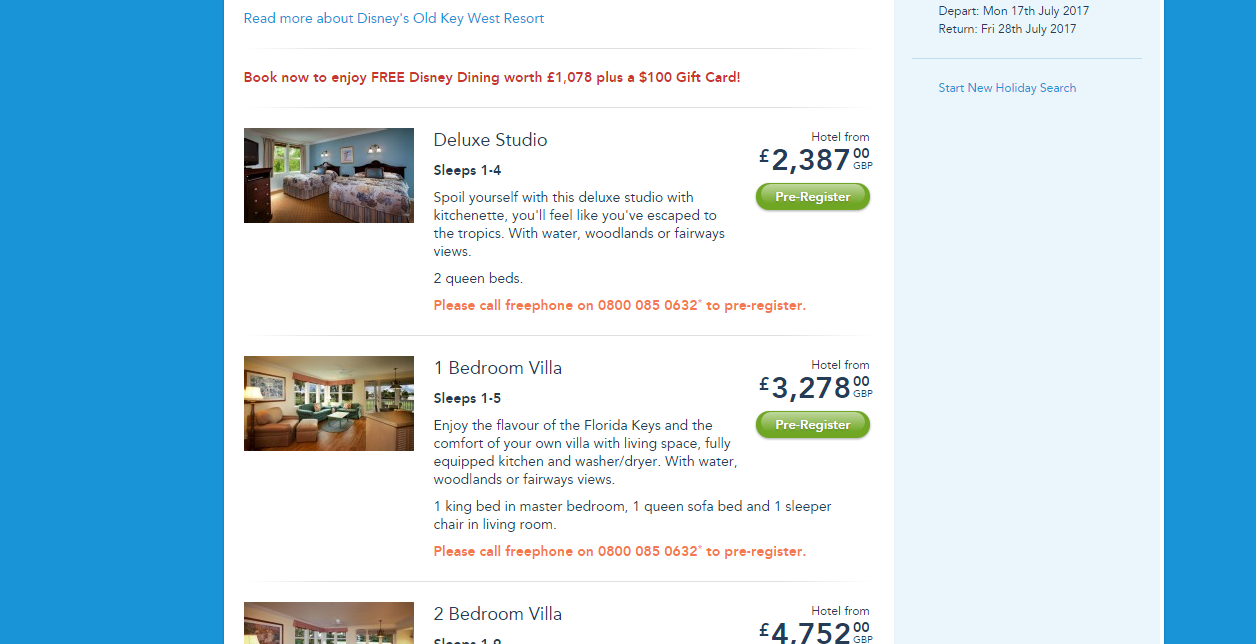This screenshot has width=1256, height=644.
Task: Open the 2 Bedroom Villa room thumbnail
Action: (329, 623)
